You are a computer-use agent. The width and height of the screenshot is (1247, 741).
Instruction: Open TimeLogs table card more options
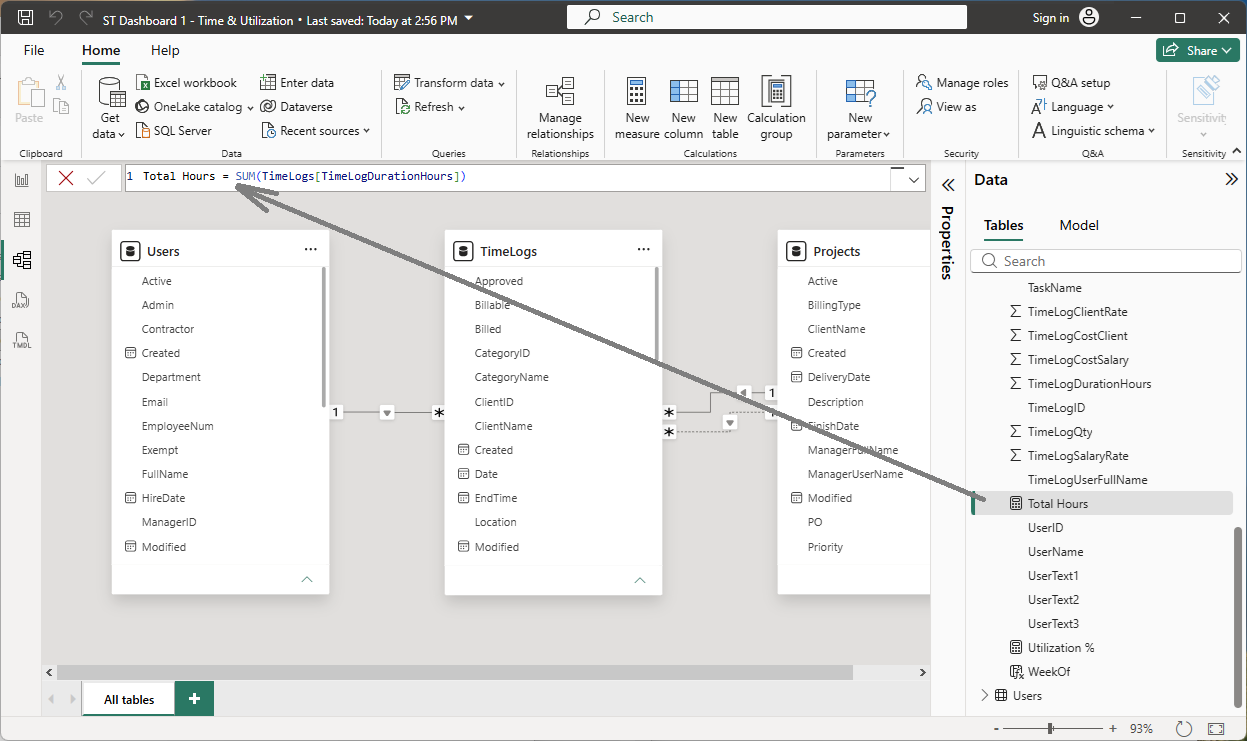point(644,250)
